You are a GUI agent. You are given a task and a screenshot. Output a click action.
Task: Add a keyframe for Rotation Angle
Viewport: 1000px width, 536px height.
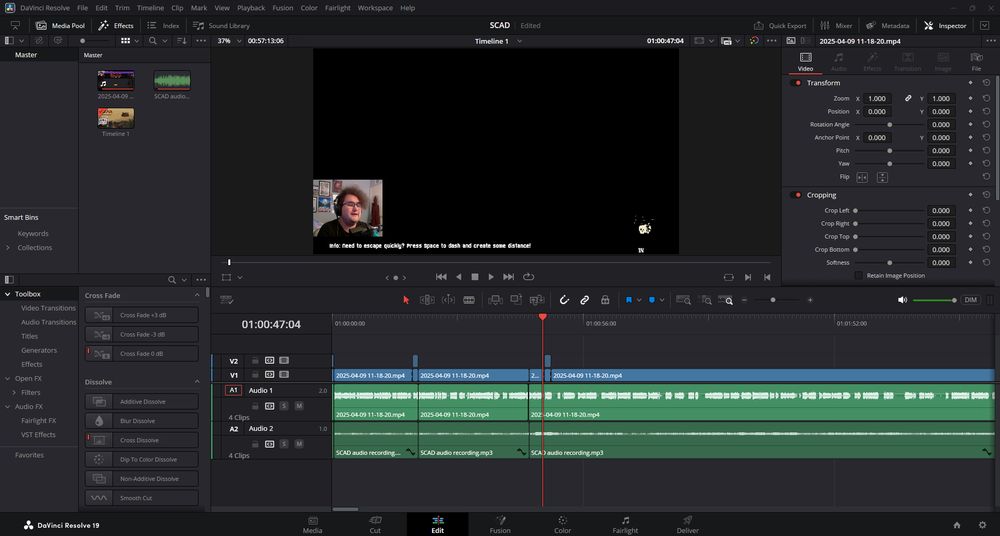(970, 124)
